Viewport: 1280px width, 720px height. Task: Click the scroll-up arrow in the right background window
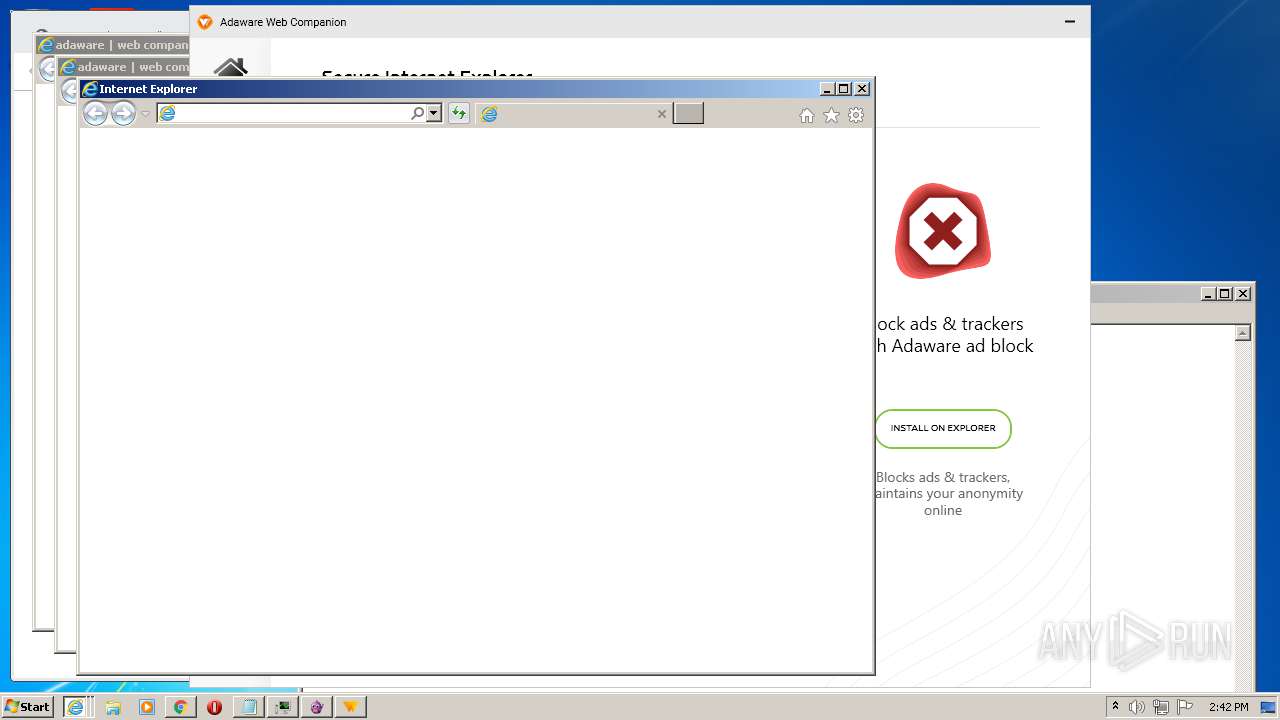point(1243,333)
